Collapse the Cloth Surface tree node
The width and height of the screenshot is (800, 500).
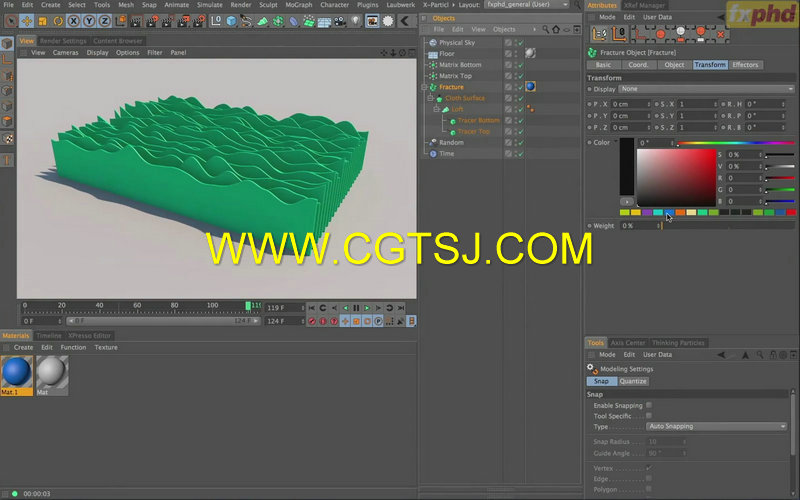click(x=431, y=98)
